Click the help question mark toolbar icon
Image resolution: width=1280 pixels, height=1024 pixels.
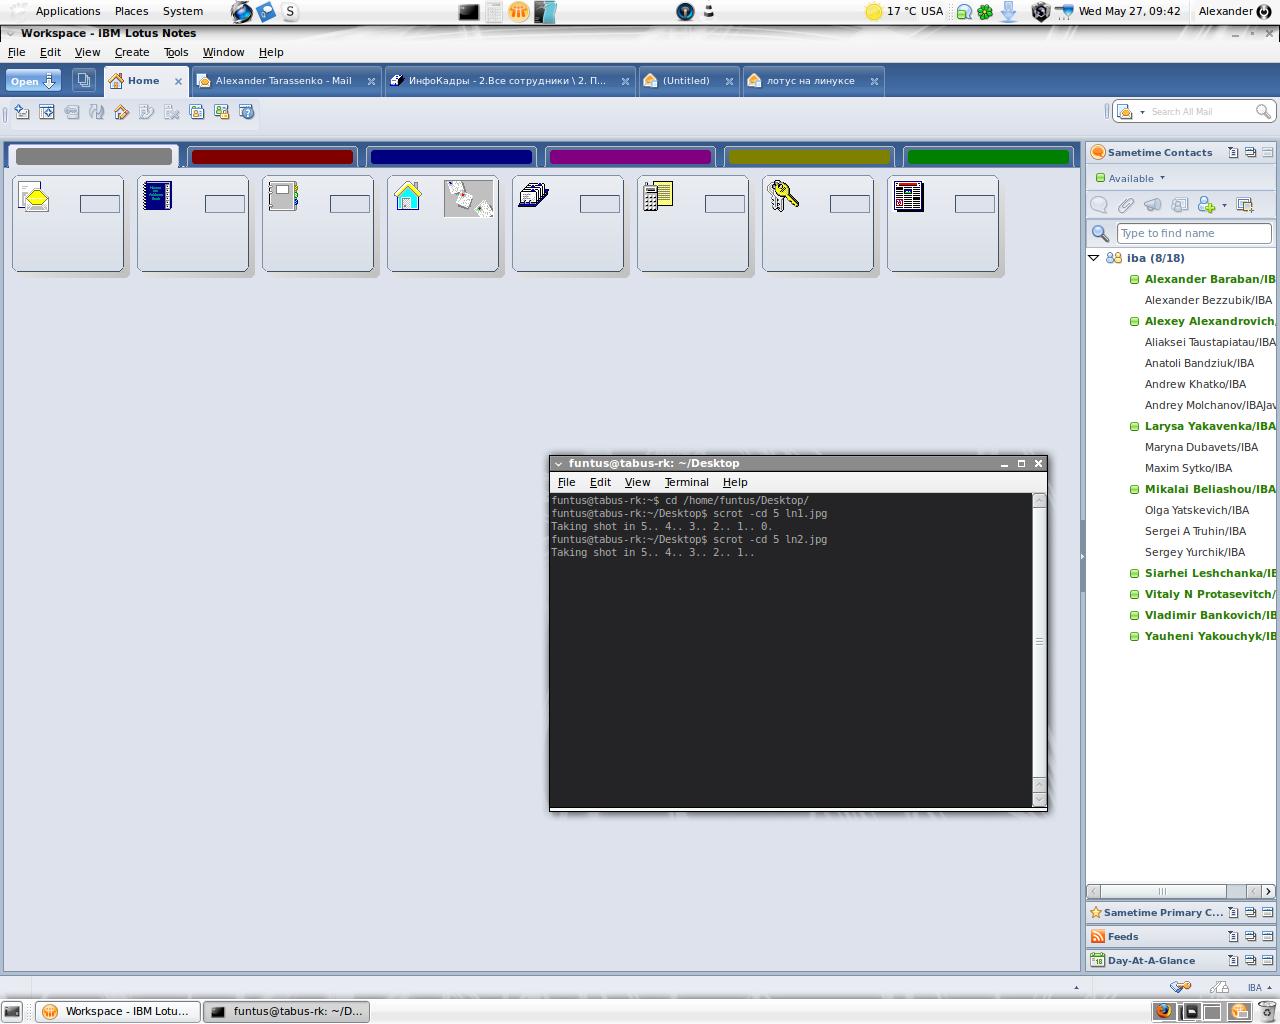tap(247, 112)
